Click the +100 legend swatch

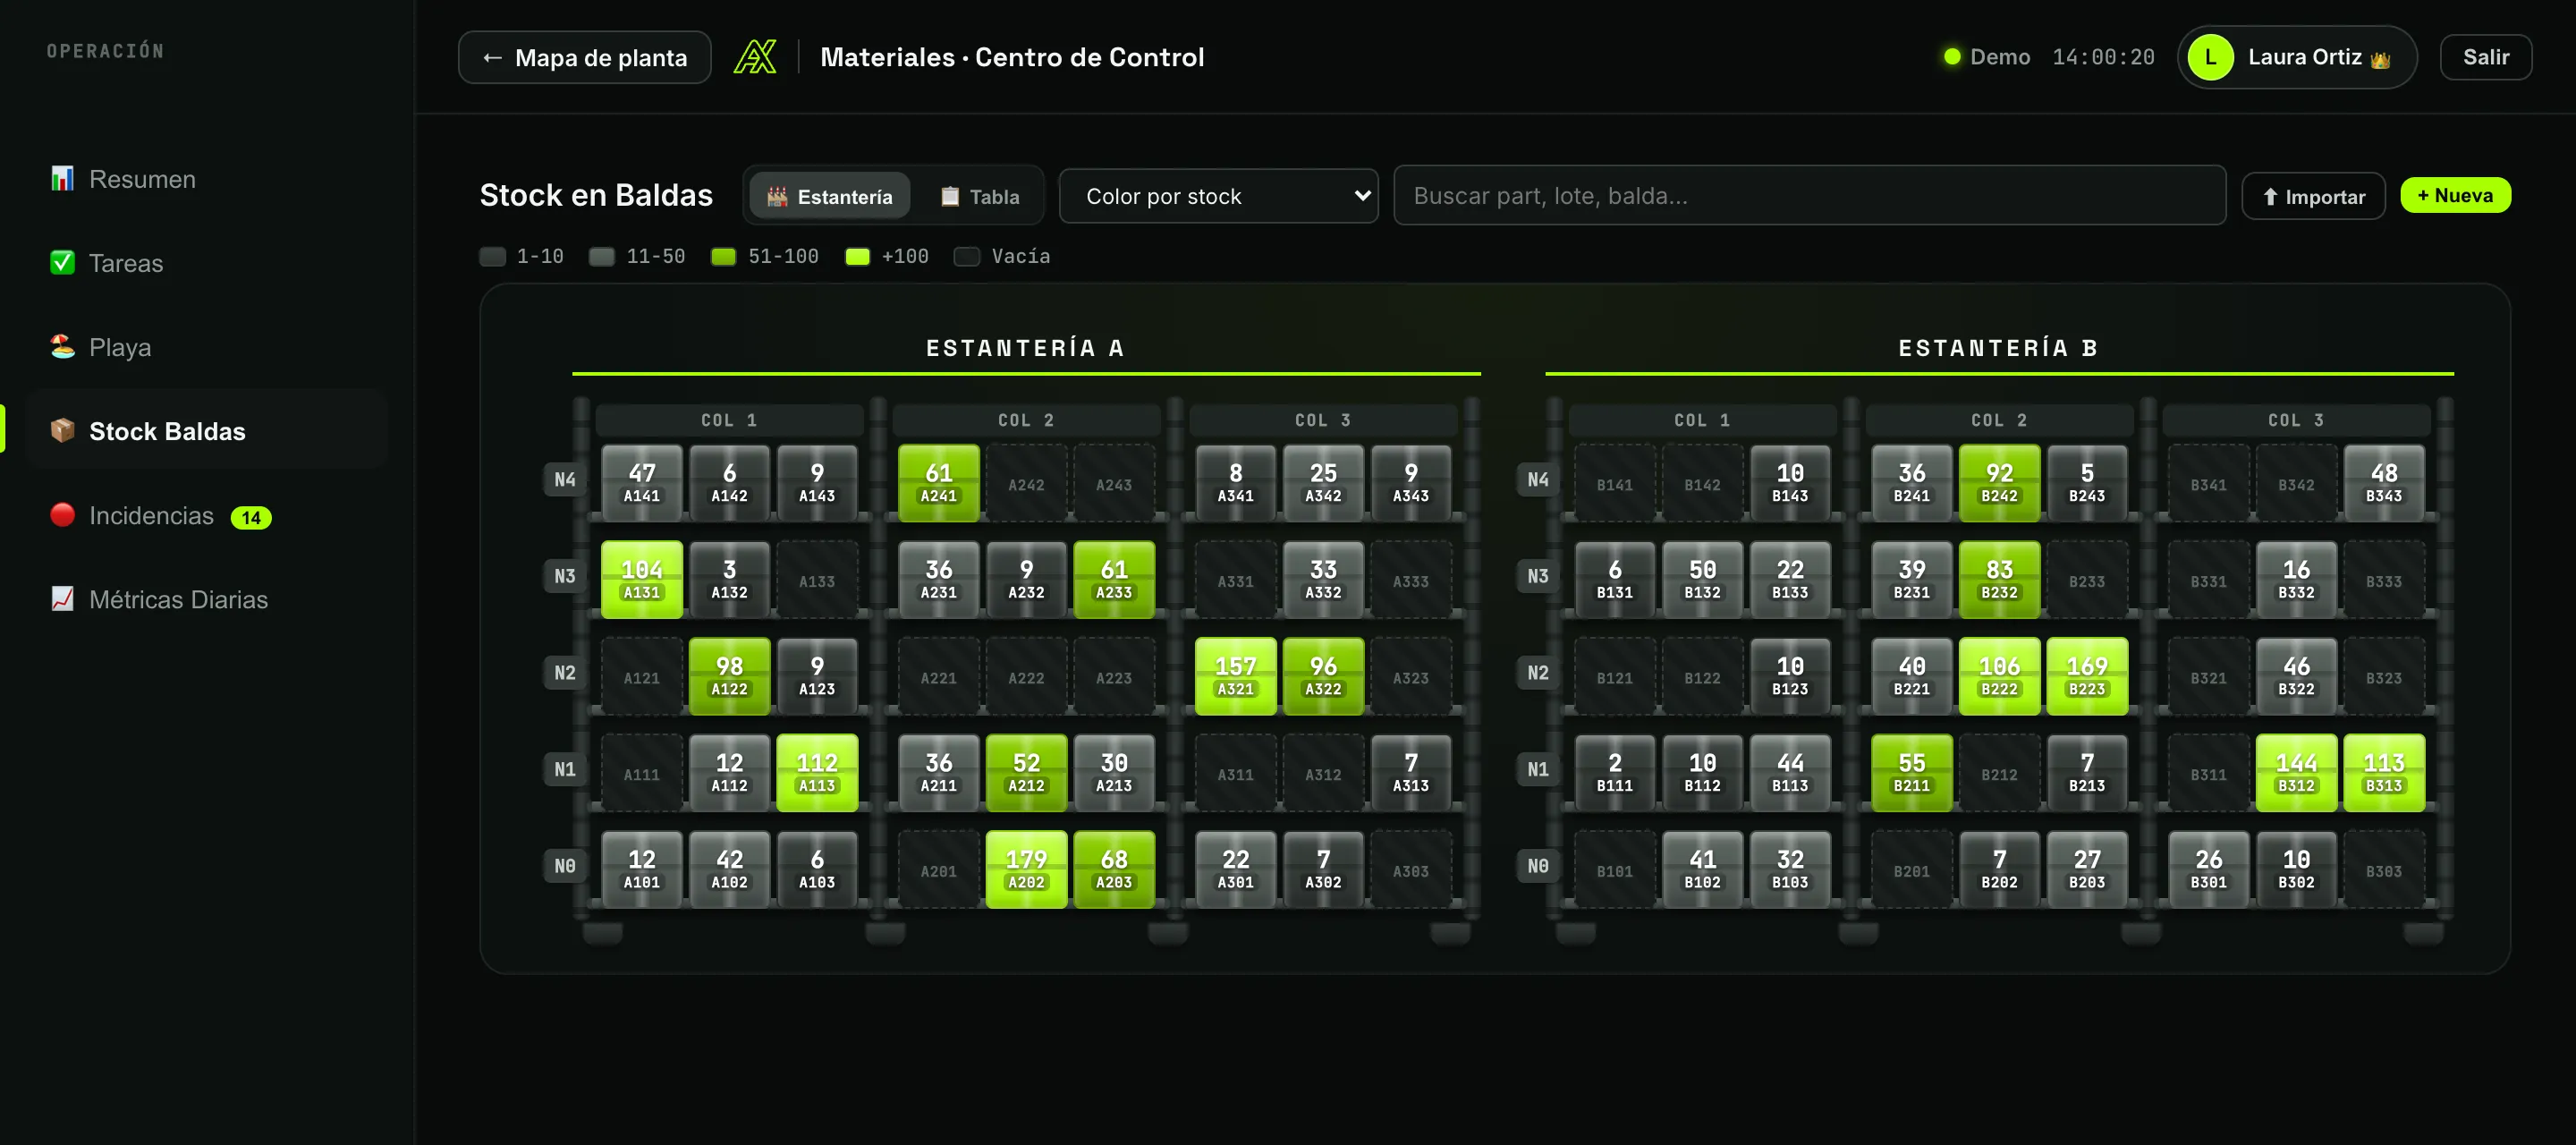point(858,257)
